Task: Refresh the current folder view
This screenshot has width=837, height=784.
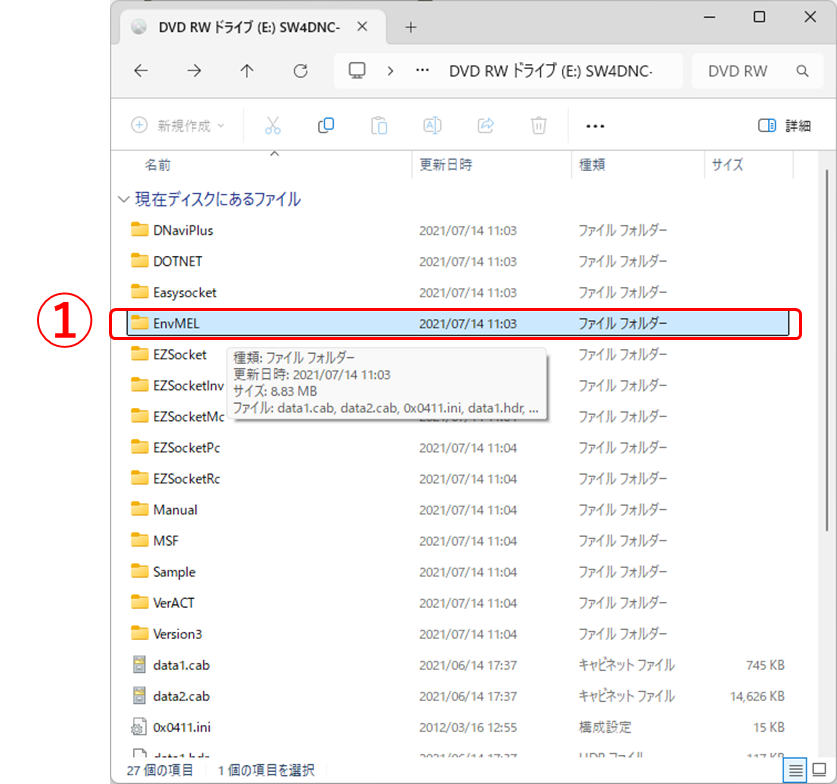Action: tap(300, 71)
